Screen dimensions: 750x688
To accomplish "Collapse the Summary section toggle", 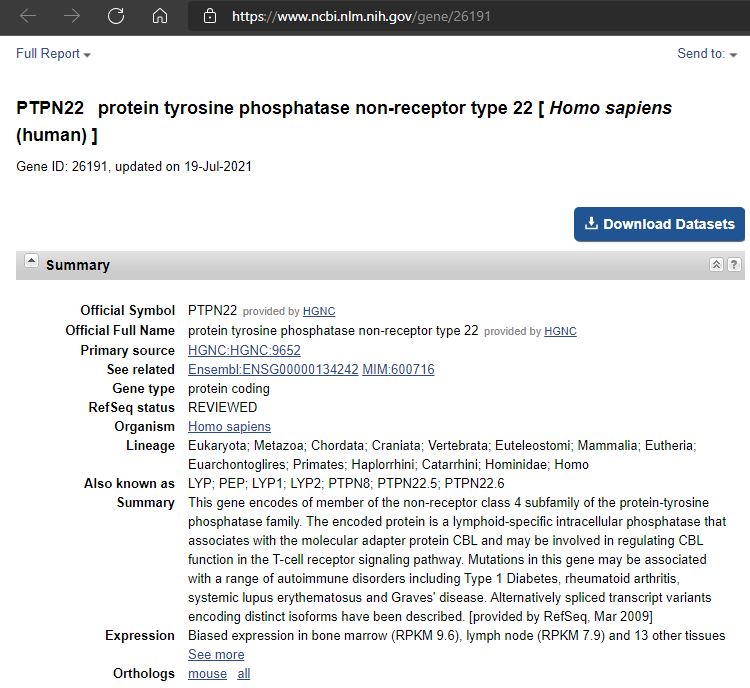I will [x=31, y=262].
